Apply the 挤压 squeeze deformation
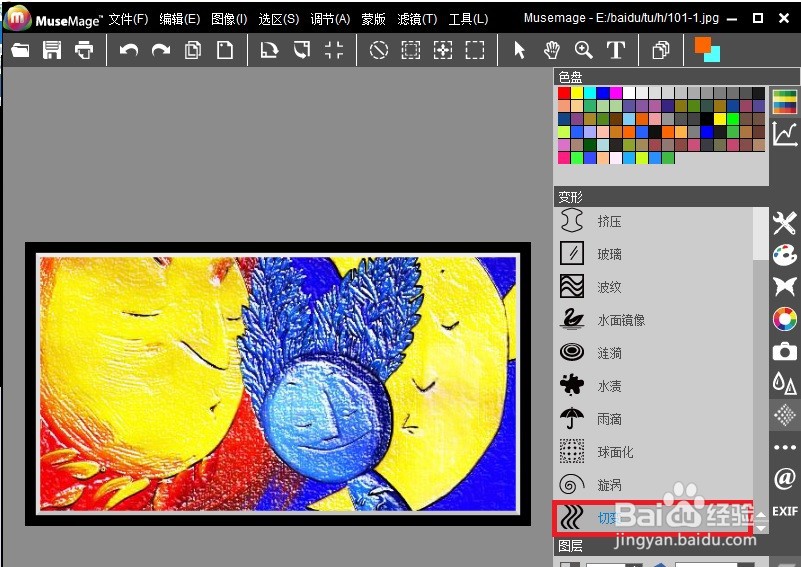The image size is (801, 567). tap(653, 222)
